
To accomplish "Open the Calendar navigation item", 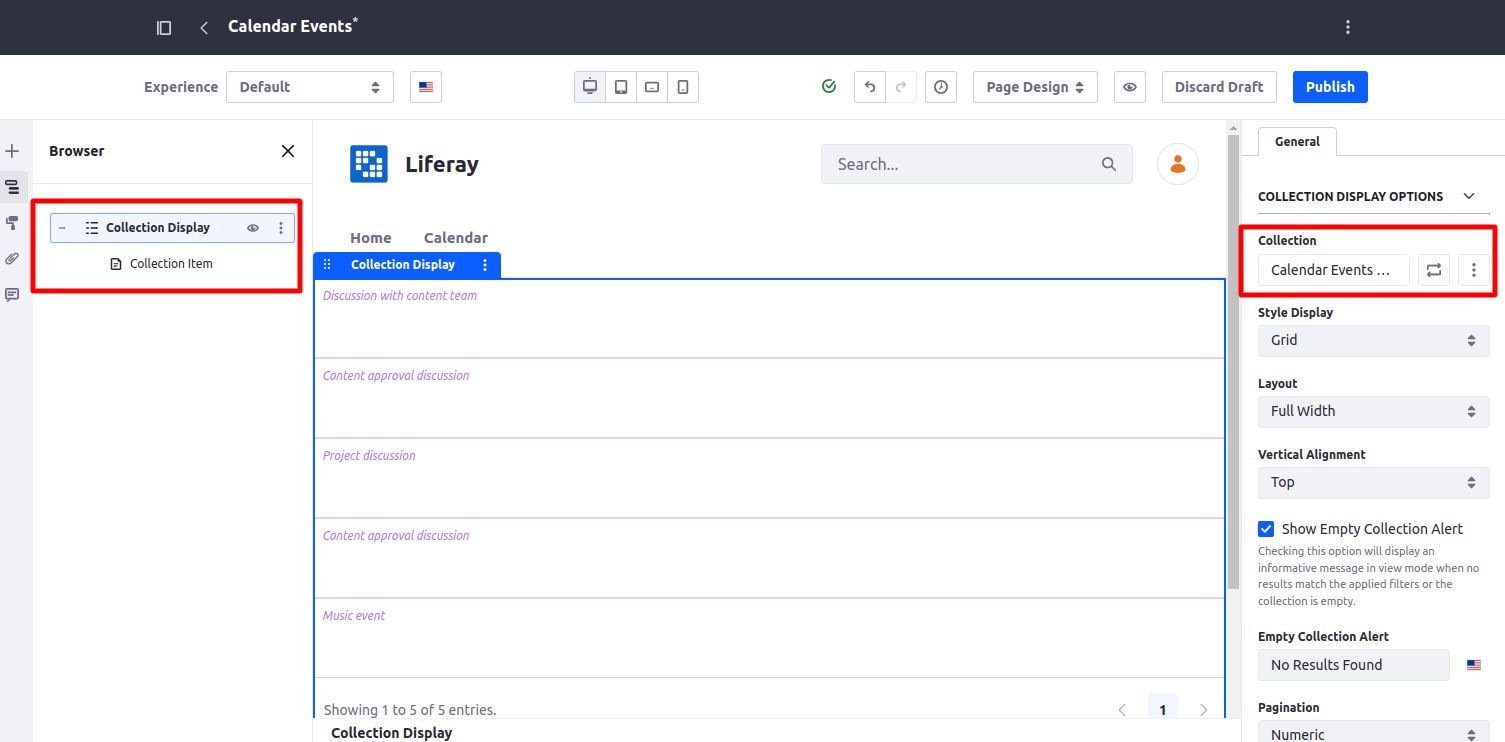I will click(456, 238).
